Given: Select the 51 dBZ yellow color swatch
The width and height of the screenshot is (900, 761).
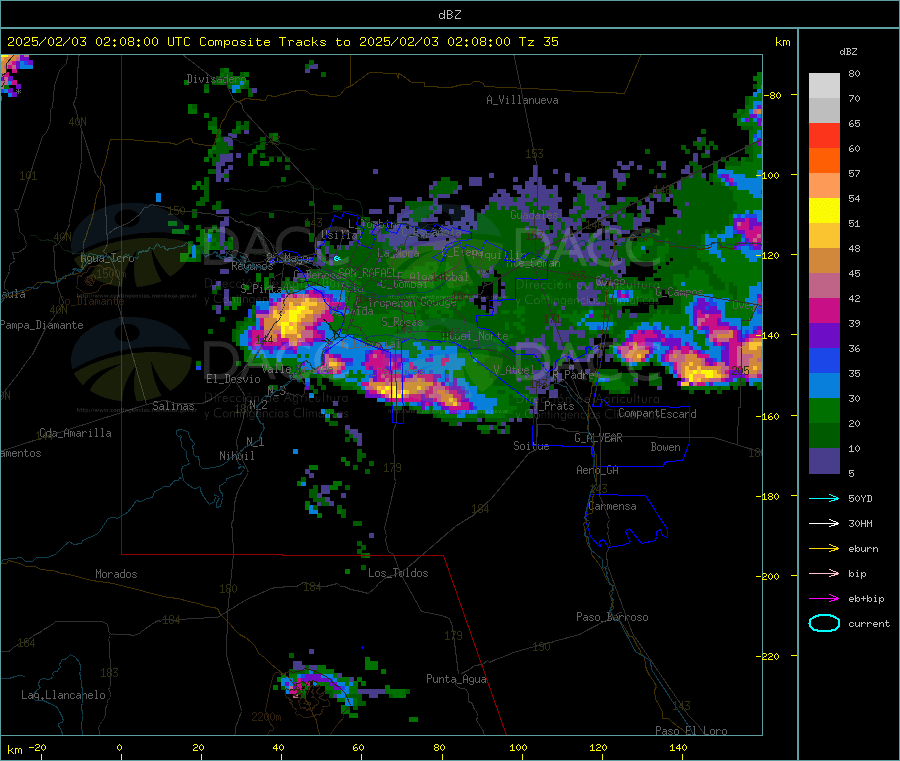Looking at the screenshot, I should [824, 211].
